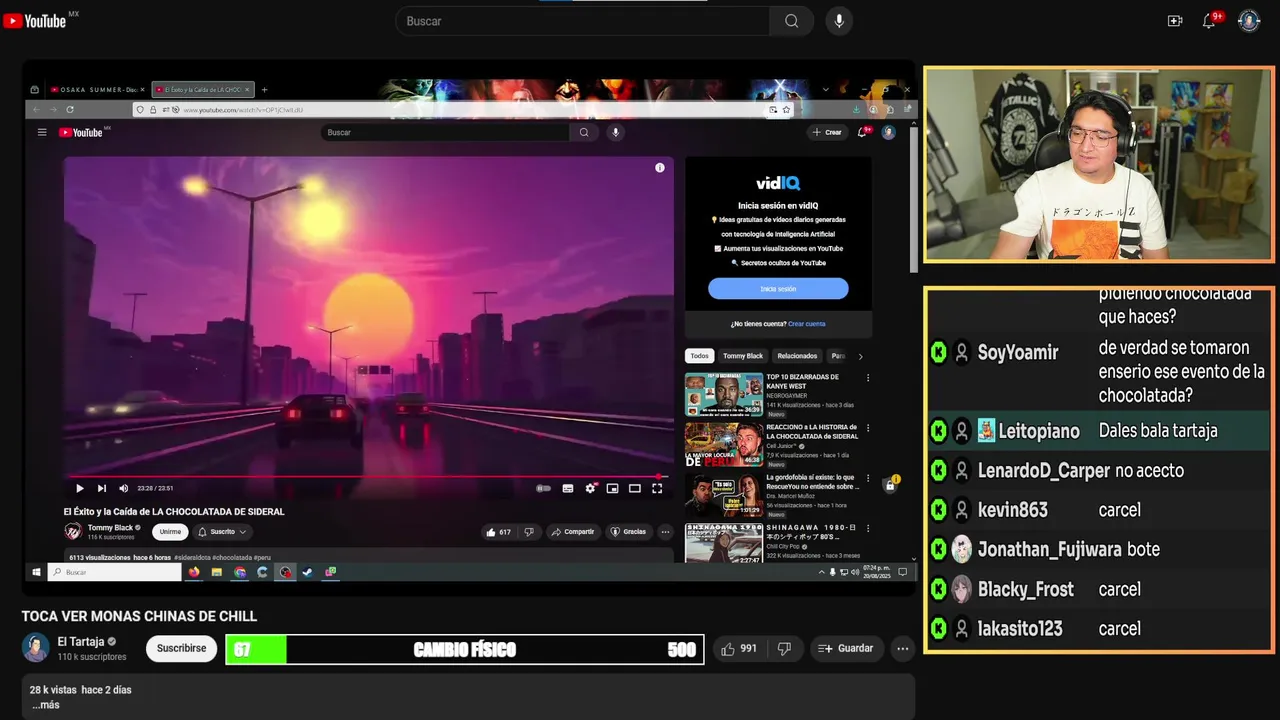This screenshot has width=1280, height=720.
Task: Click chat message 'Dales bala tartaja'
Action: 1158,431
